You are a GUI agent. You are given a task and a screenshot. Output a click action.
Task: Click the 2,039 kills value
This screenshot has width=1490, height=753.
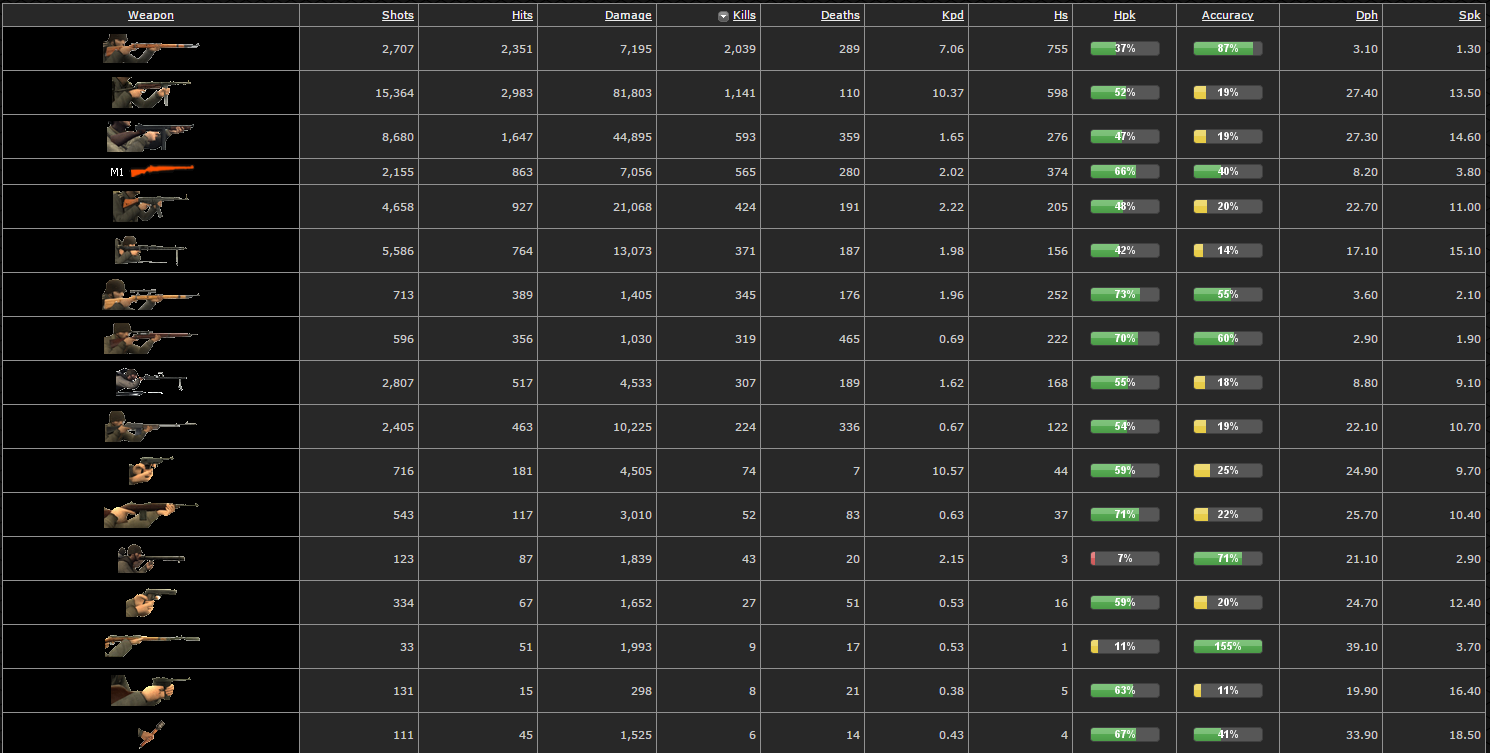pos(740,48)
